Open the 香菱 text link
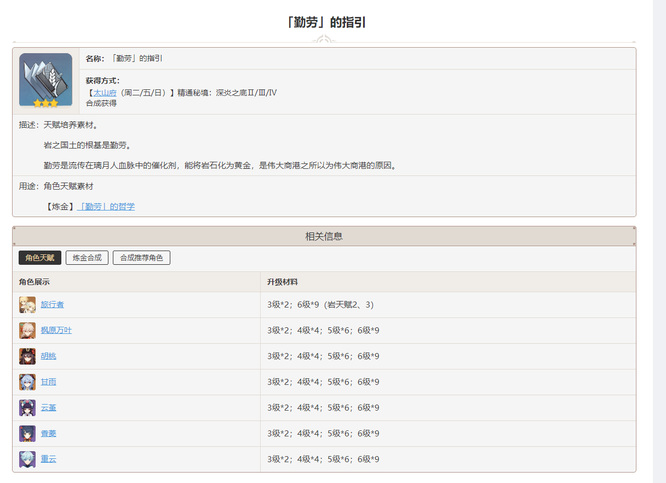Image resolution: width=666 pixels, height=483 pixels. [x=48, y=434]
